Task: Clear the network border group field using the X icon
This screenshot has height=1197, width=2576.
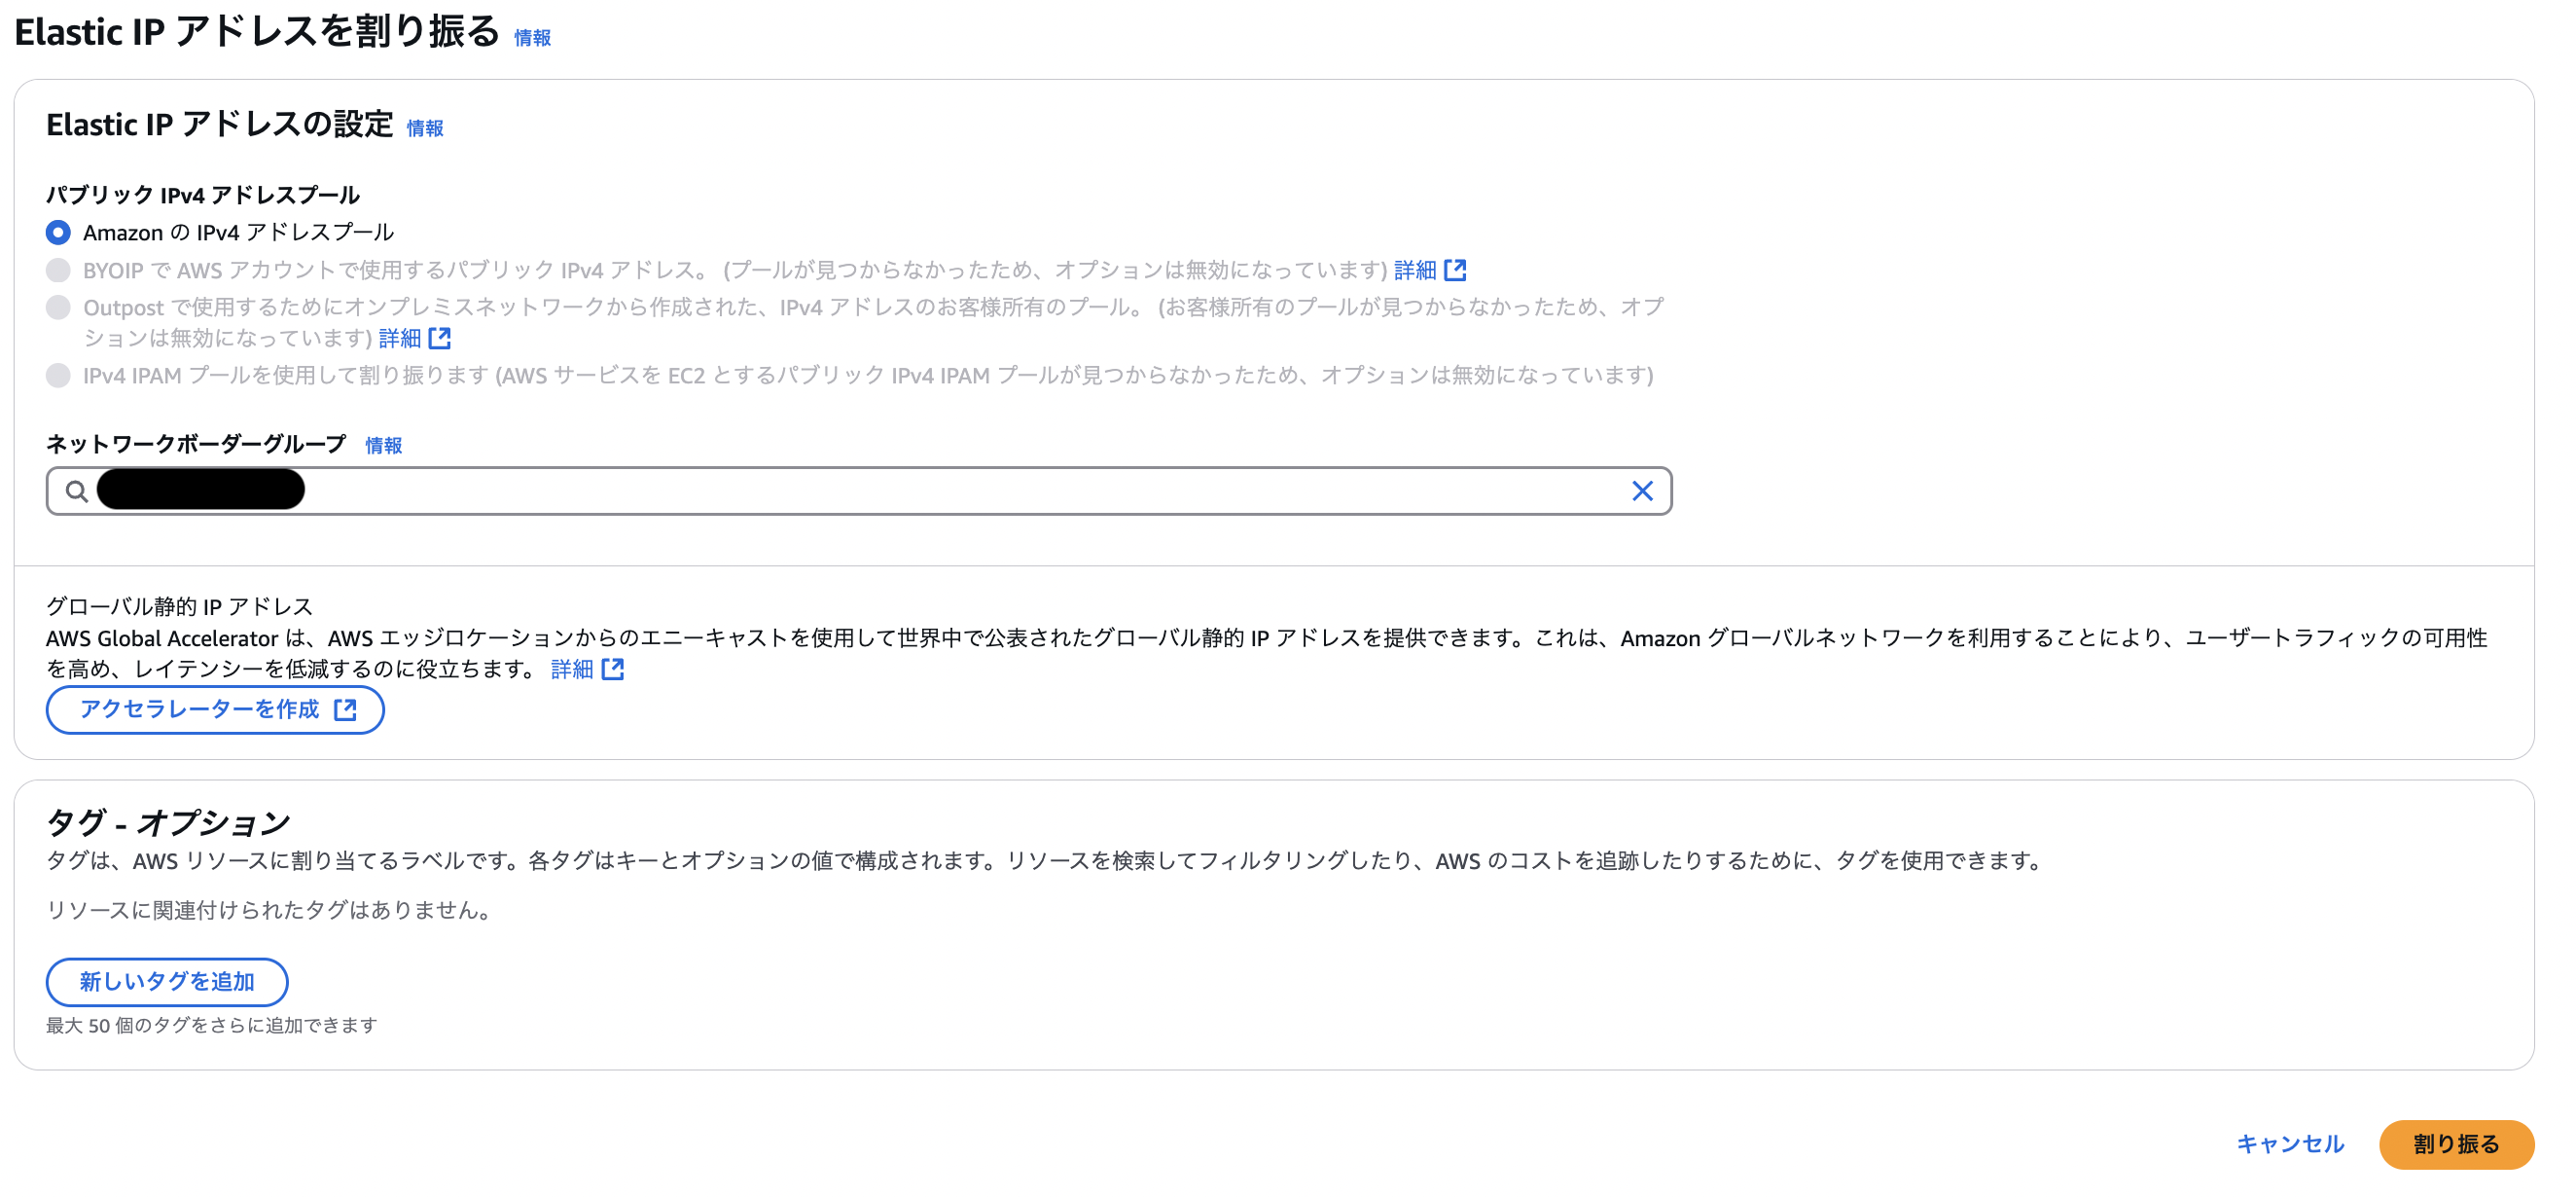Action: coord(1643,491)
